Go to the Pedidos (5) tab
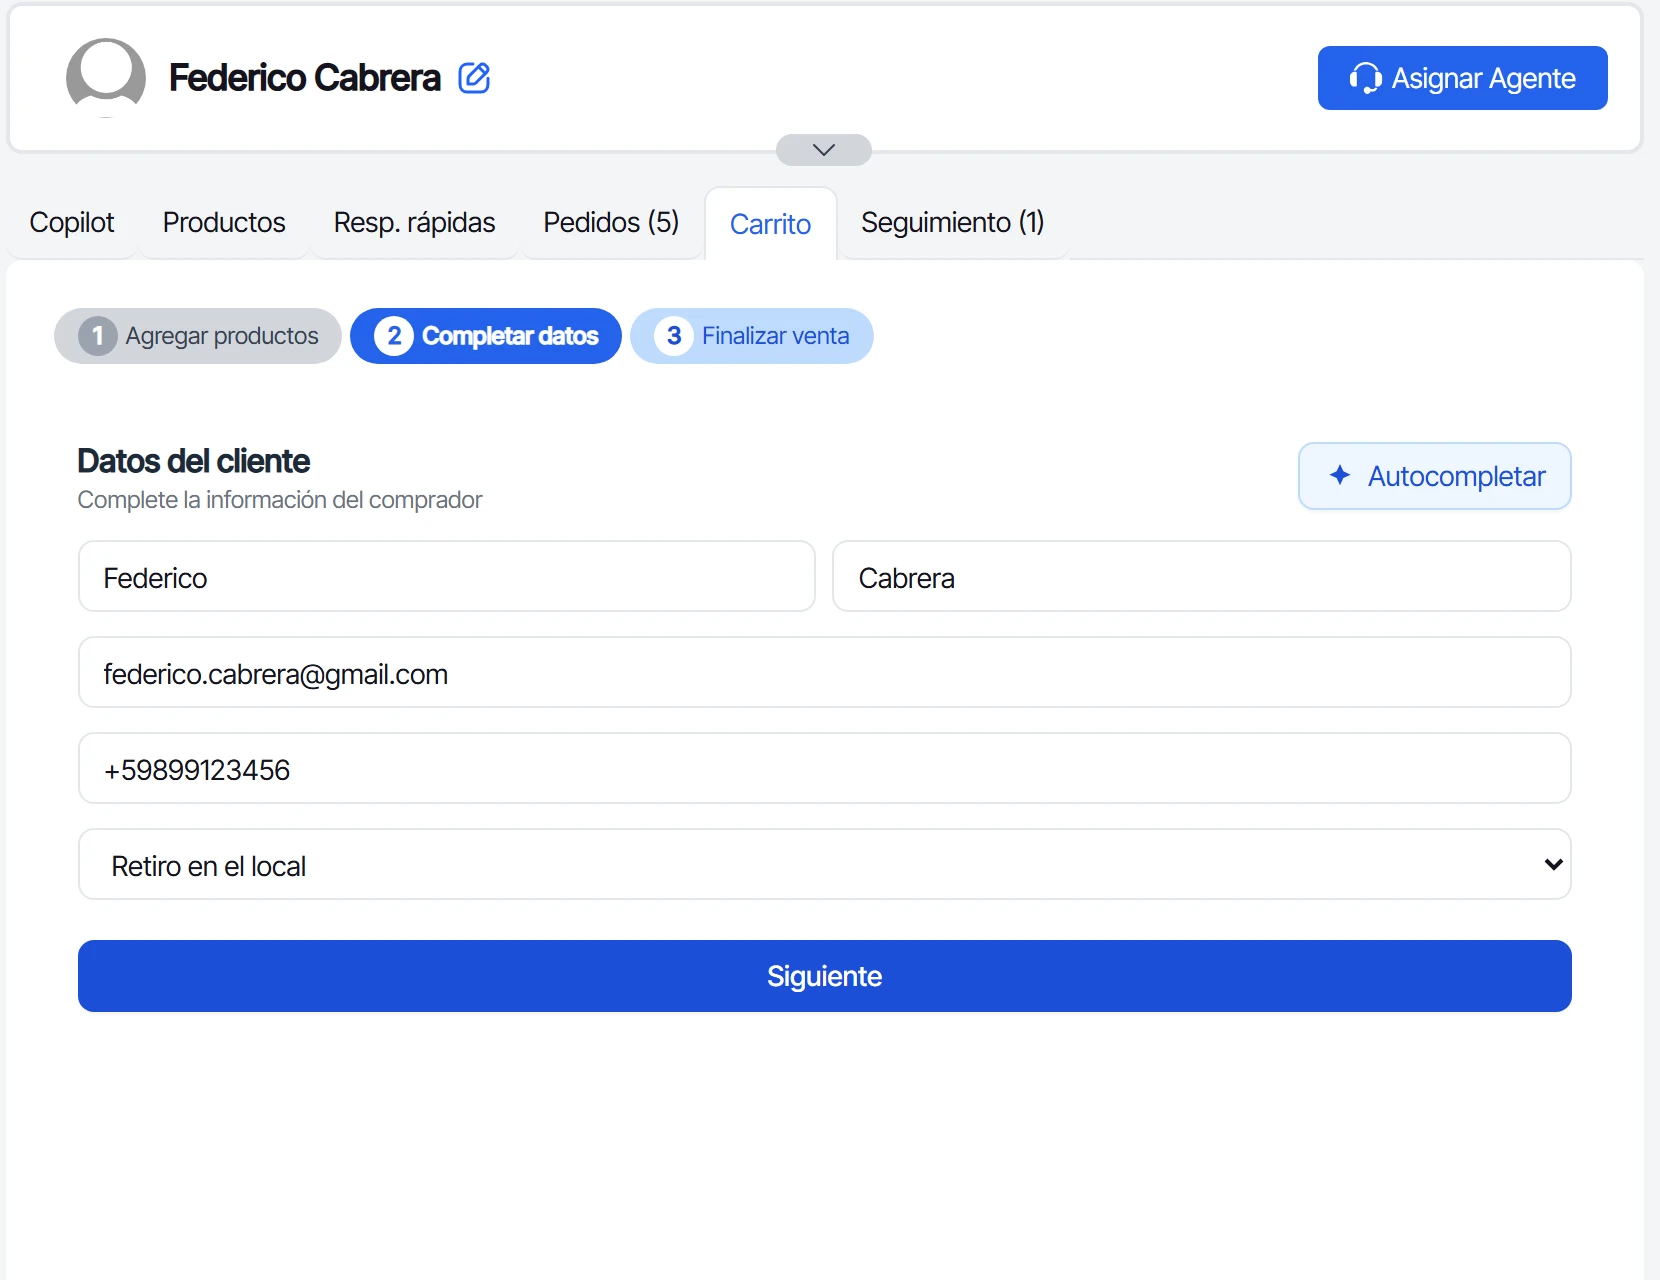The image size is (1660, 1280). pyautogui.click(x=611, y=222)
